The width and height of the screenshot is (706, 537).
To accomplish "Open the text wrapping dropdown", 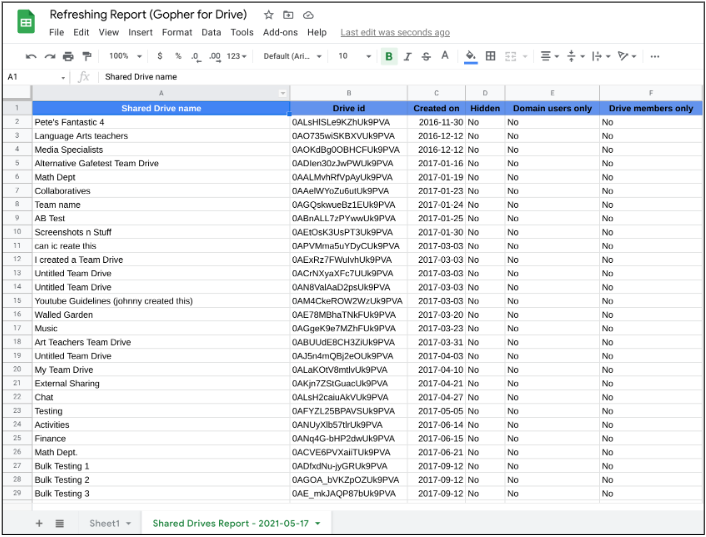I will (601, 56).
